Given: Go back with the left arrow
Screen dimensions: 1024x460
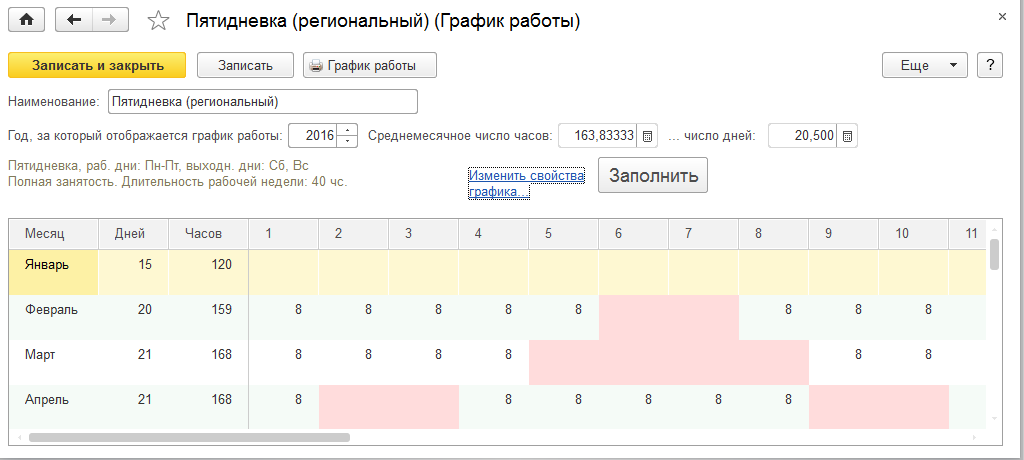Looking at the screenshot, I should pos(73,20).
